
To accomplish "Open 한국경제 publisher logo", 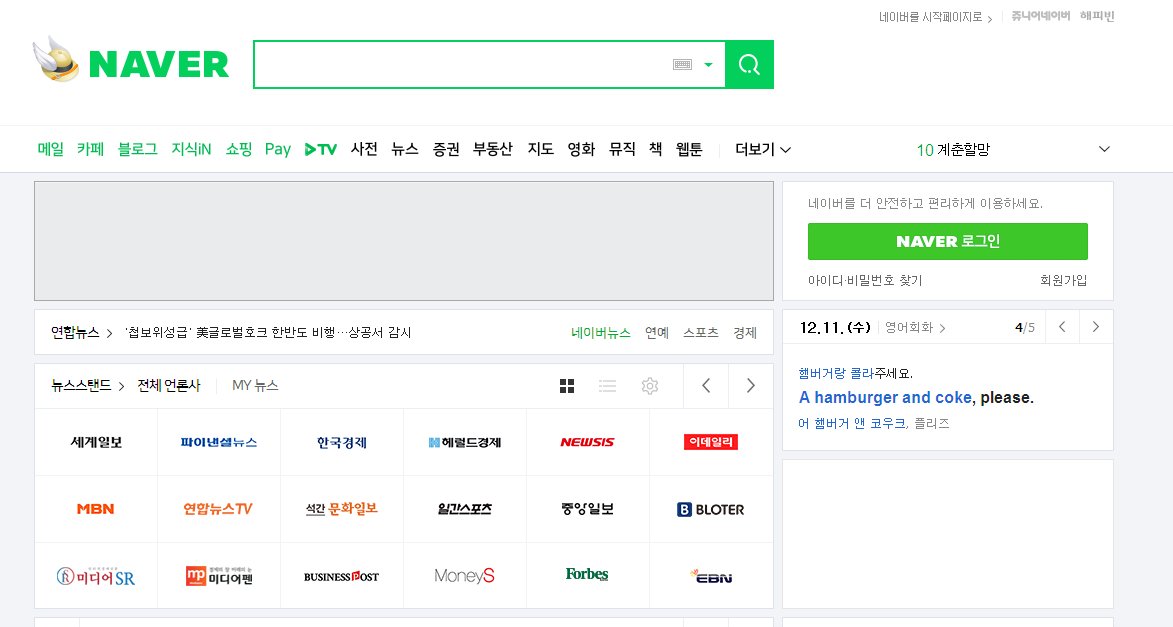I will (x=342, y=442).
